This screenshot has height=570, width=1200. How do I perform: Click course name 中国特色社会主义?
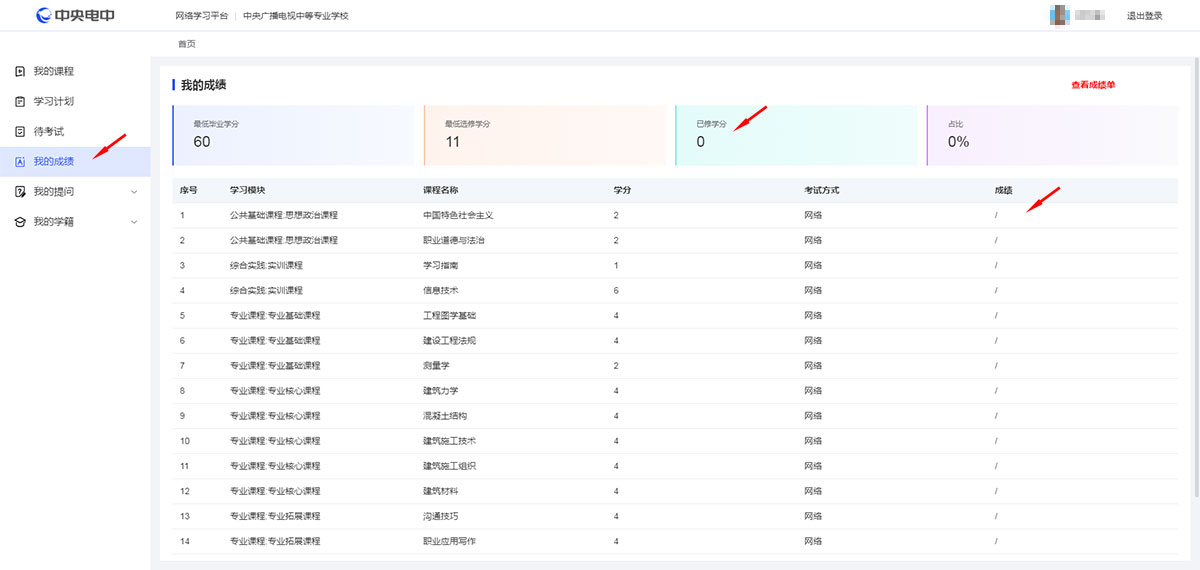pyautogui.click(x=458, y=215)
